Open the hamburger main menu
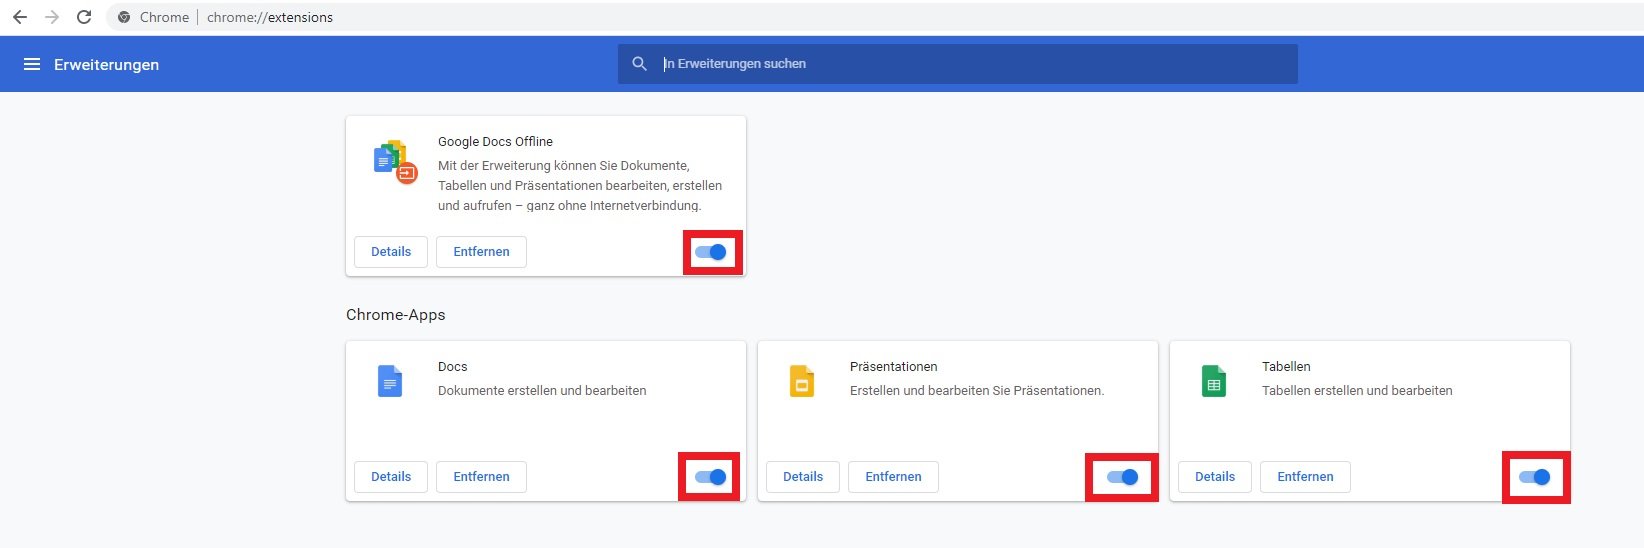Viewport: 1644px width, 548px height. coord(32,64)
